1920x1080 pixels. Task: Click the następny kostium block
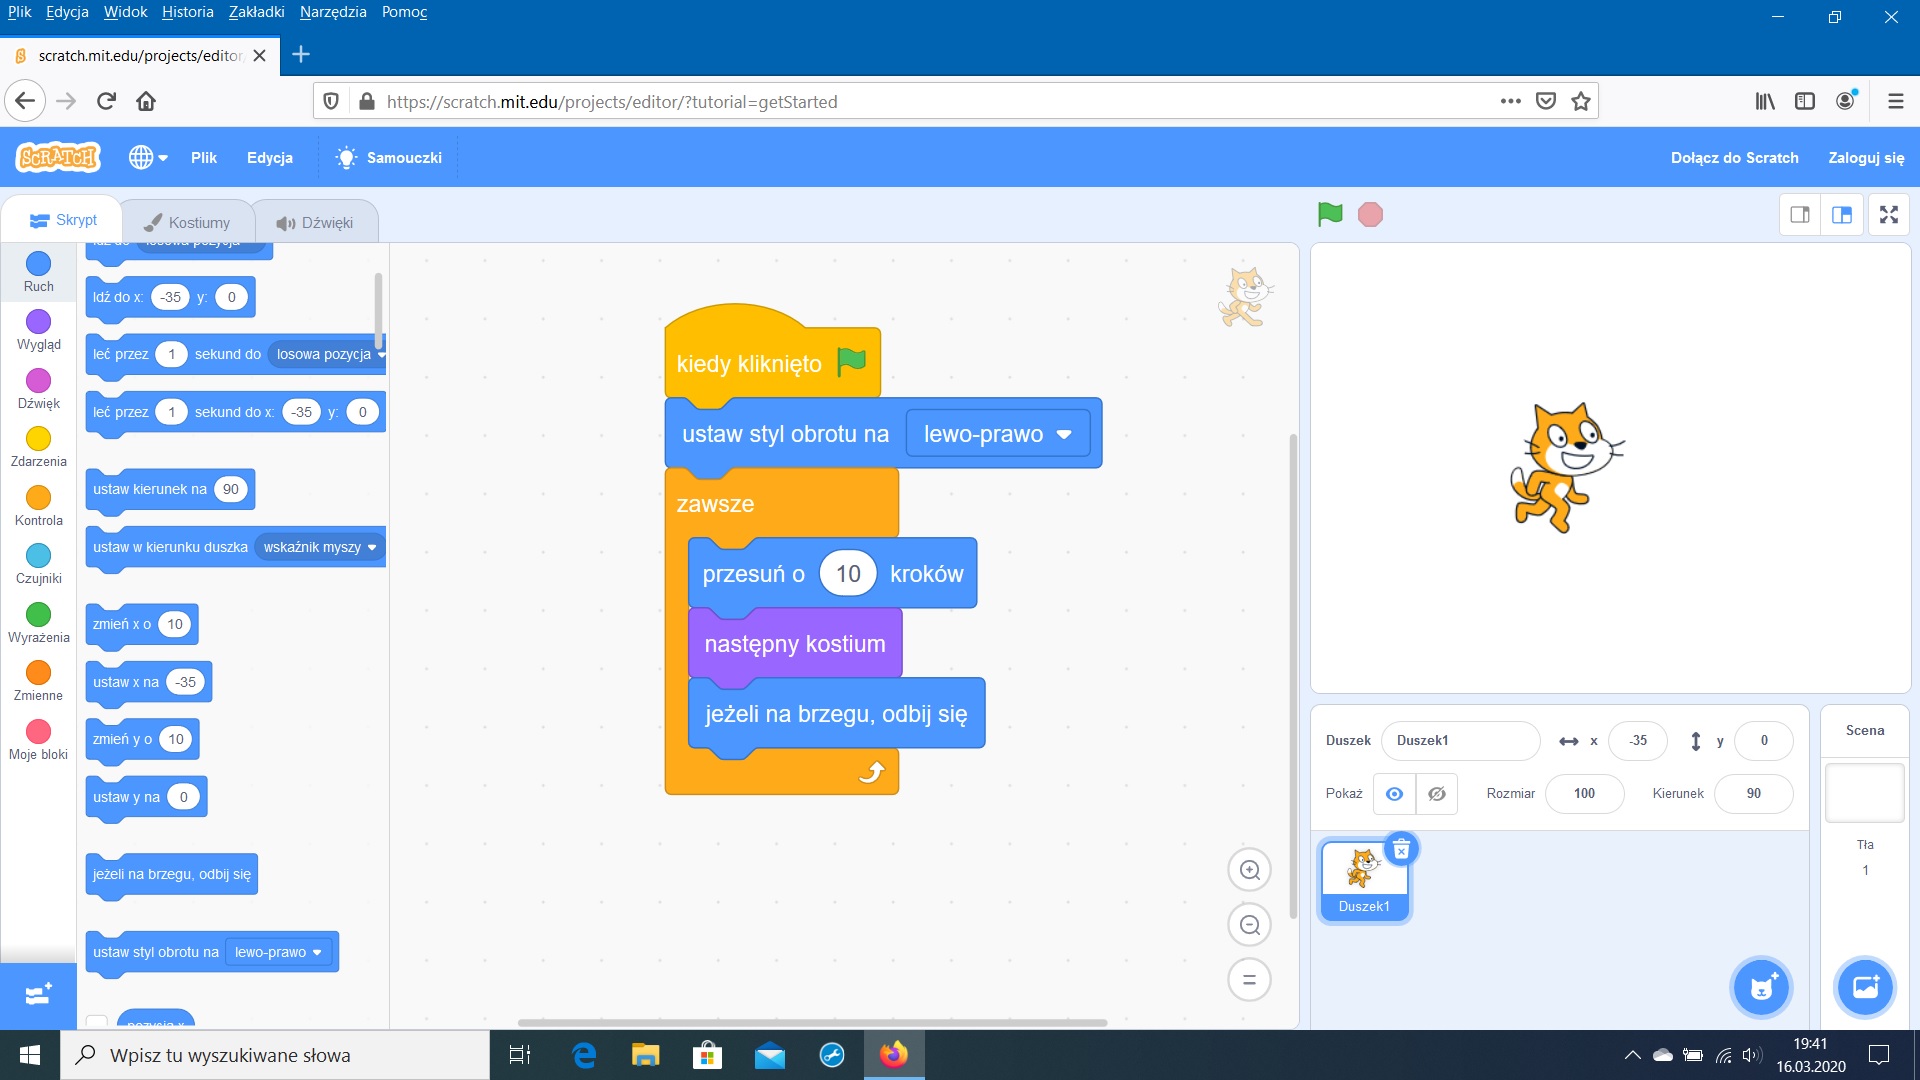click(x=795, y=644)
